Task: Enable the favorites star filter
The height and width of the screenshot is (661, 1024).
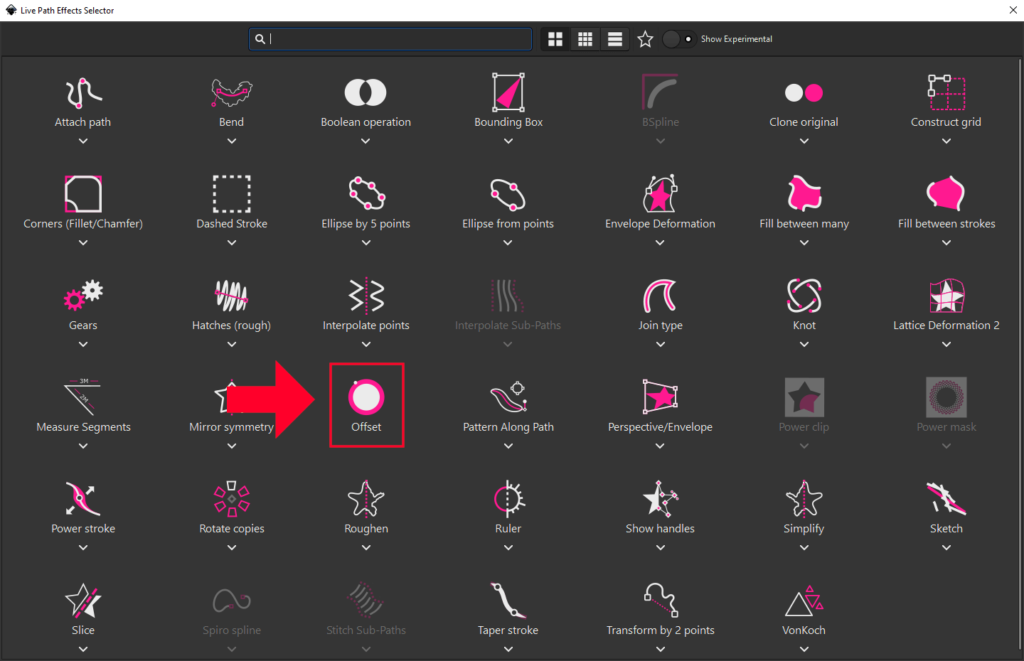Action: point(645,38)
